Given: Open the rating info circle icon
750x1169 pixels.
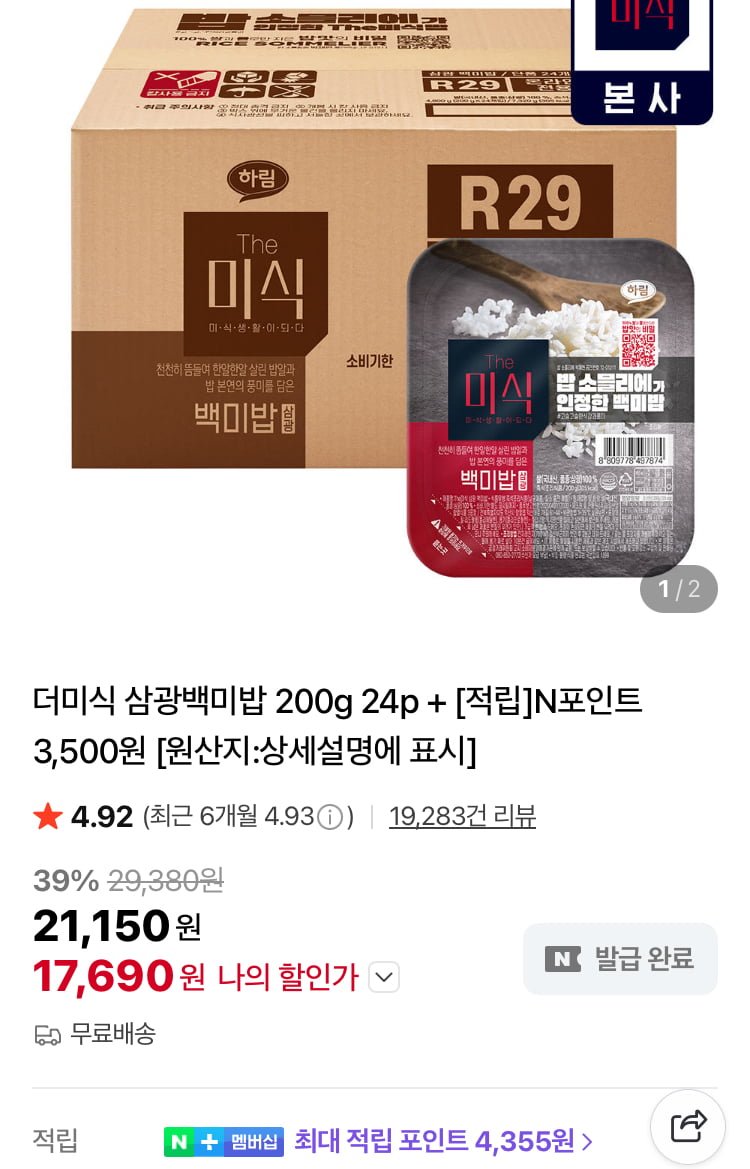Looking at the screenshot, I should (330, 818).
